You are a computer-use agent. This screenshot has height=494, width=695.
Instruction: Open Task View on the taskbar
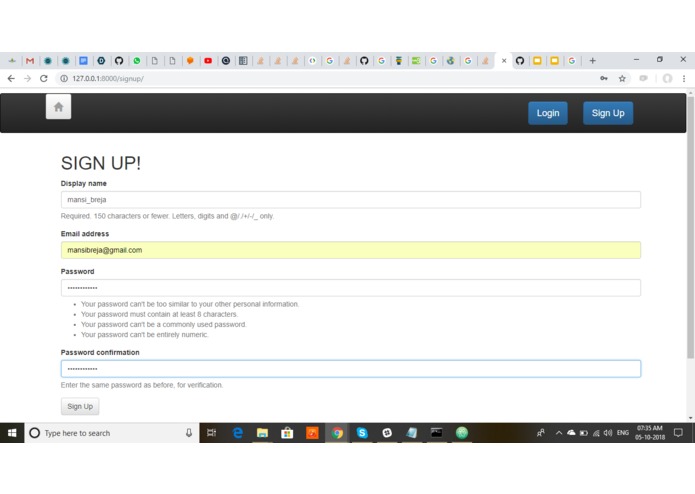(x=211, y=433)
